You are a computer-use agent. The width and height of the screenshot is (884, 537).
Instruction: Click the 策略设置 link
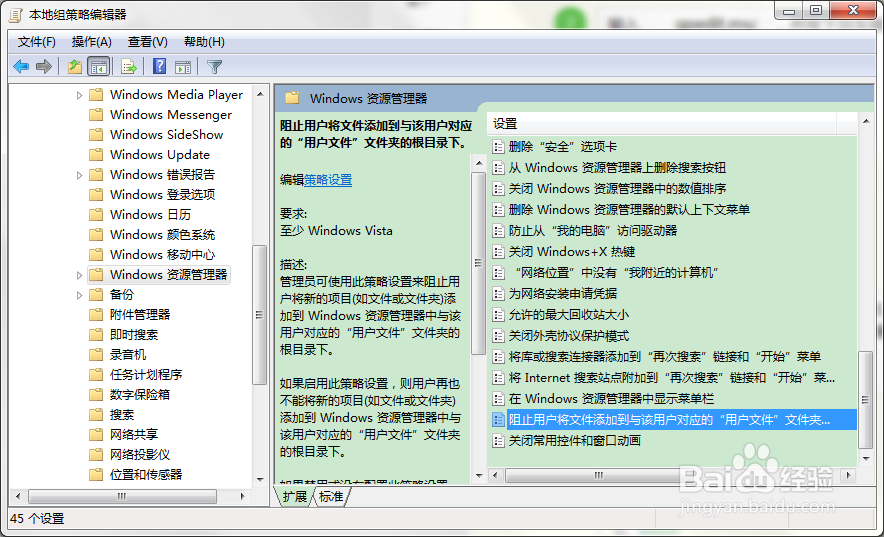pyautogui.click(x=328, y=180)
